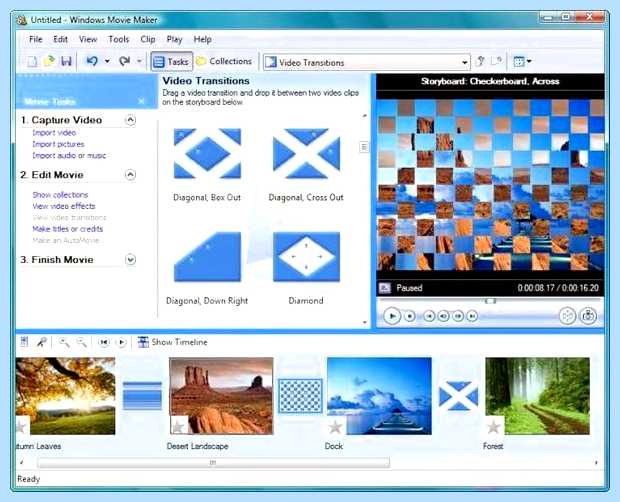Step to the previous frame
The height and width of the screenshot is (502, 620).
444,316
